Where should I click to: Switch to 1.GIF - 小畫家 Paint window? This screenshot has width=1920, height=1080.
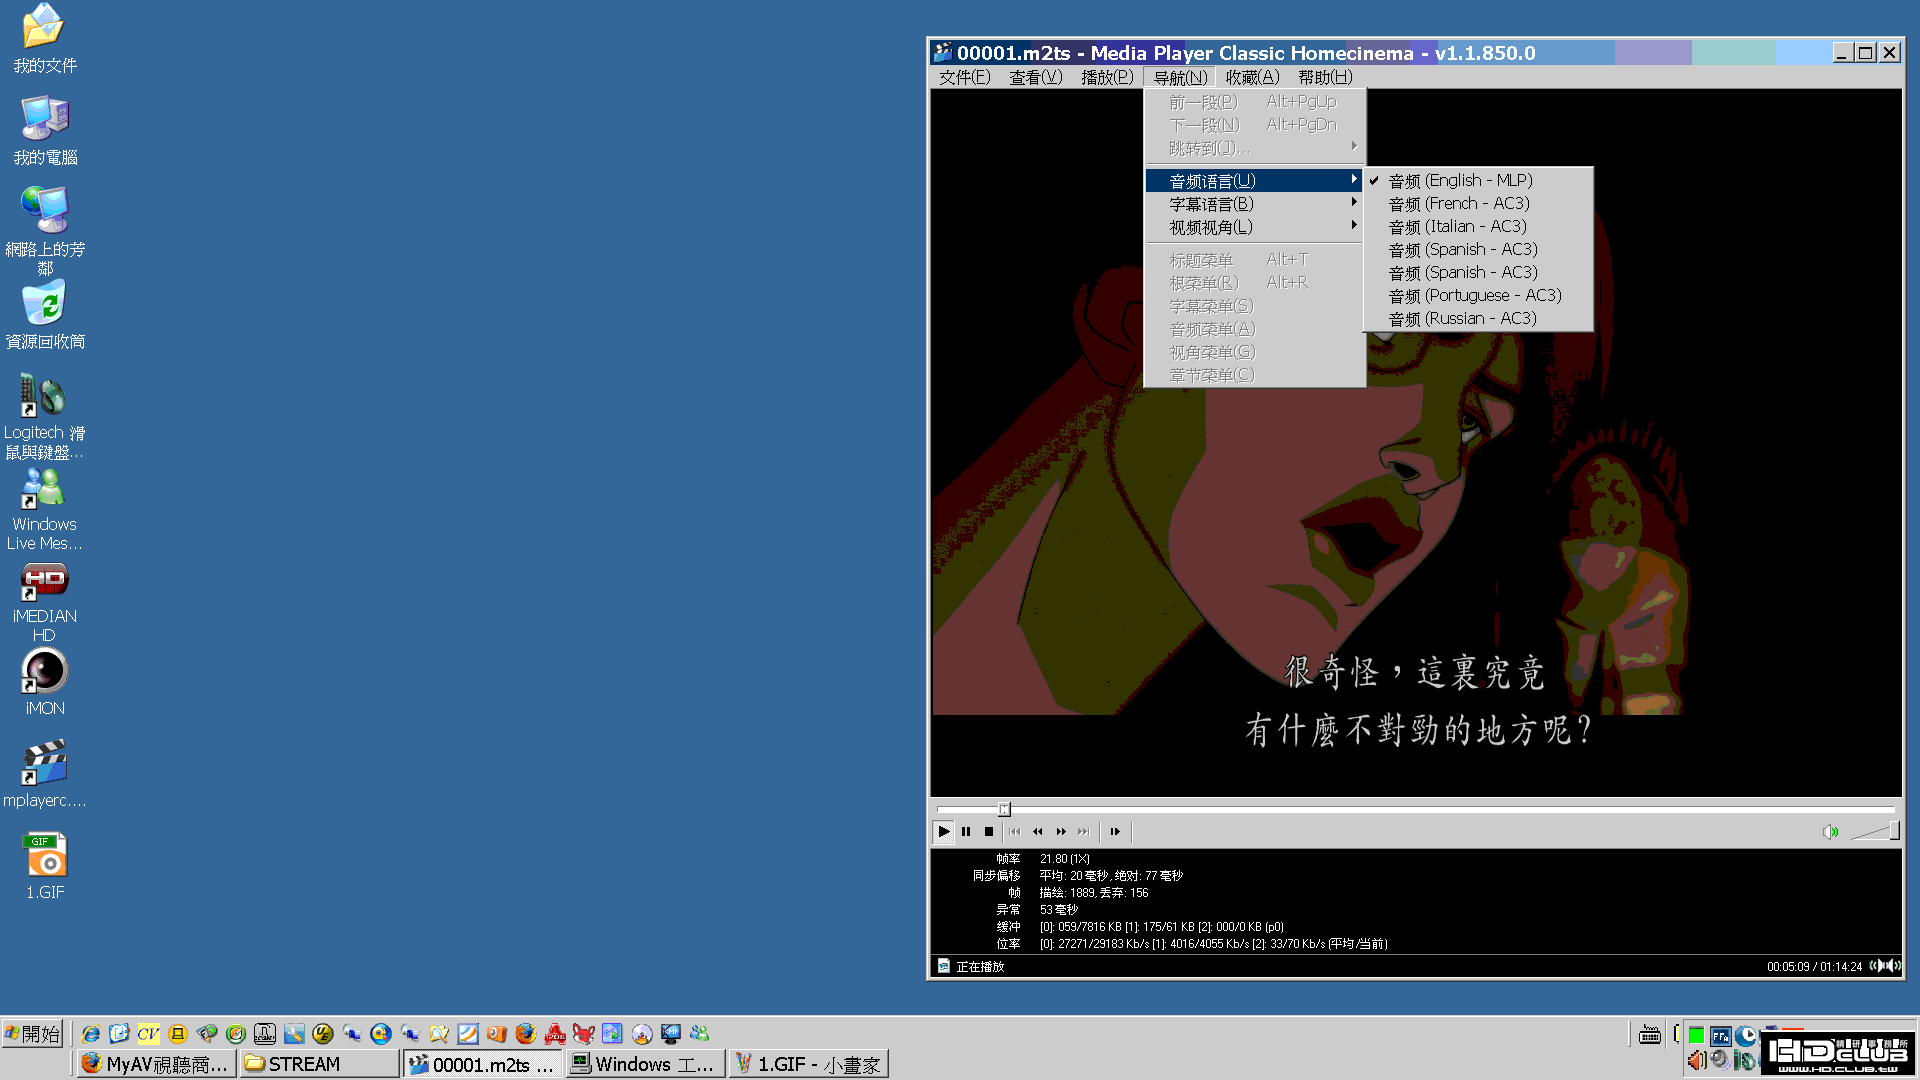click(x=808, y=1064)
